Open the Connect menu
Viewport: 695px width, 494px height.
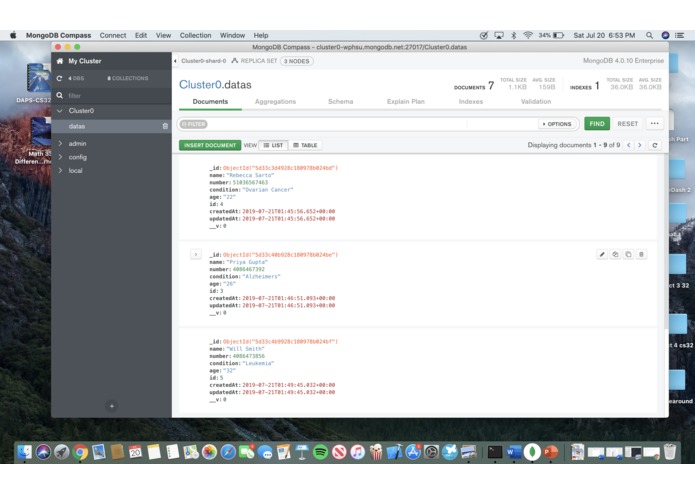113,35
